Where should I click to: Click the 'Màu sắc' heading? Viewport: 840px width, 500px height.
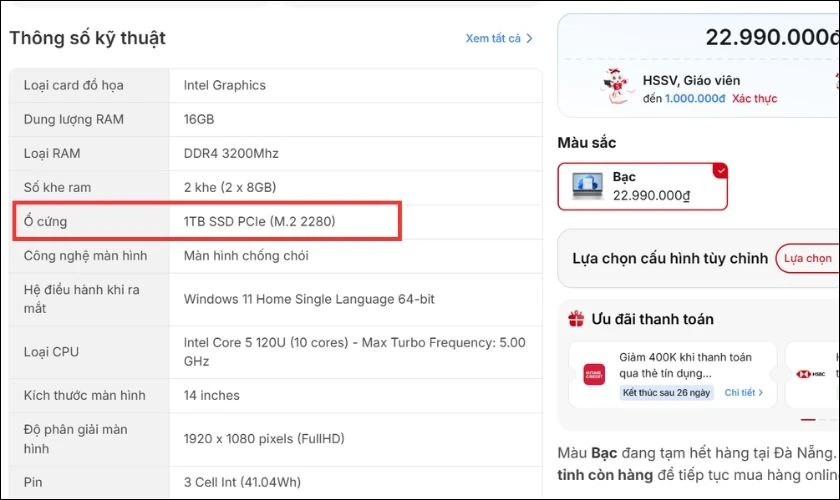pos(587,143)
